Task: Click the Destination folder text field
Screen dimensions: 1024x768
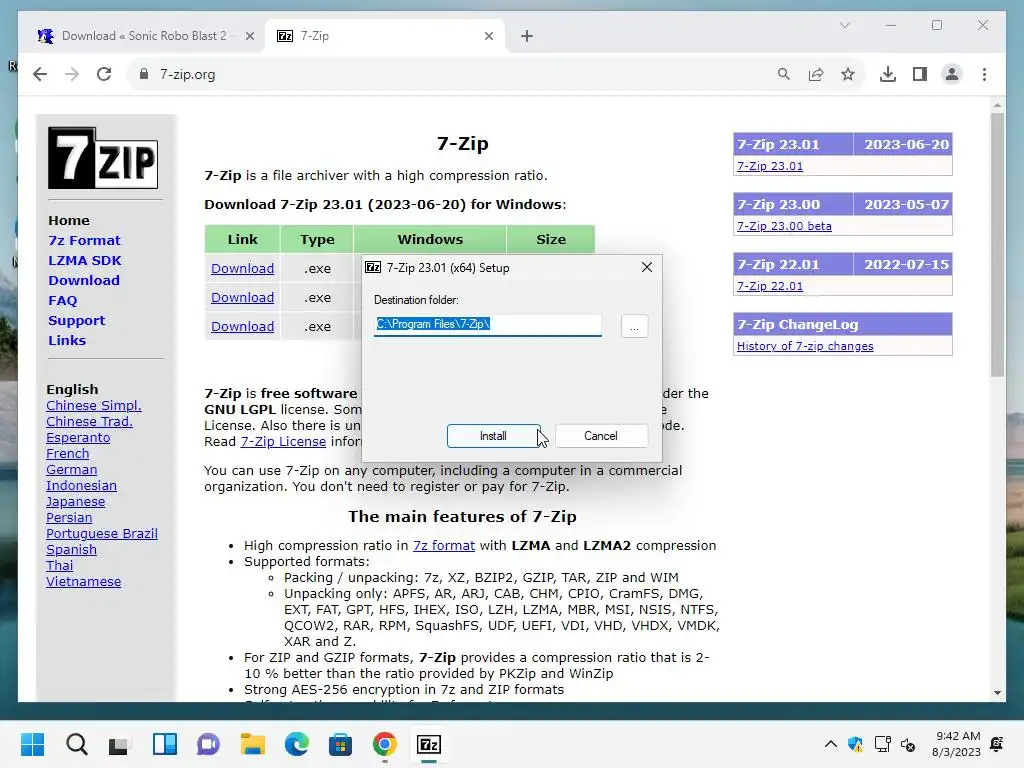Action: [x=487, y=325]
